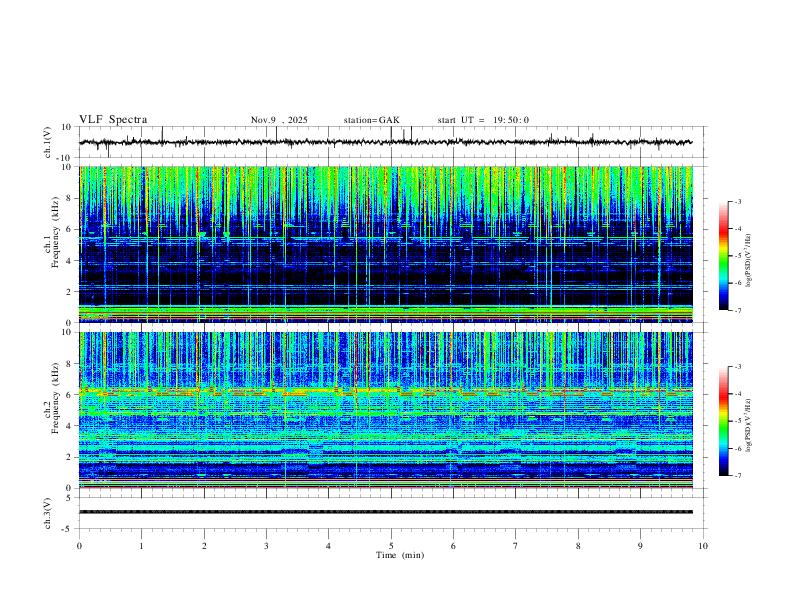The image size is (792, 612).
Task: Click the time axis tick label '2'
Action: click(x=204, y=546)
